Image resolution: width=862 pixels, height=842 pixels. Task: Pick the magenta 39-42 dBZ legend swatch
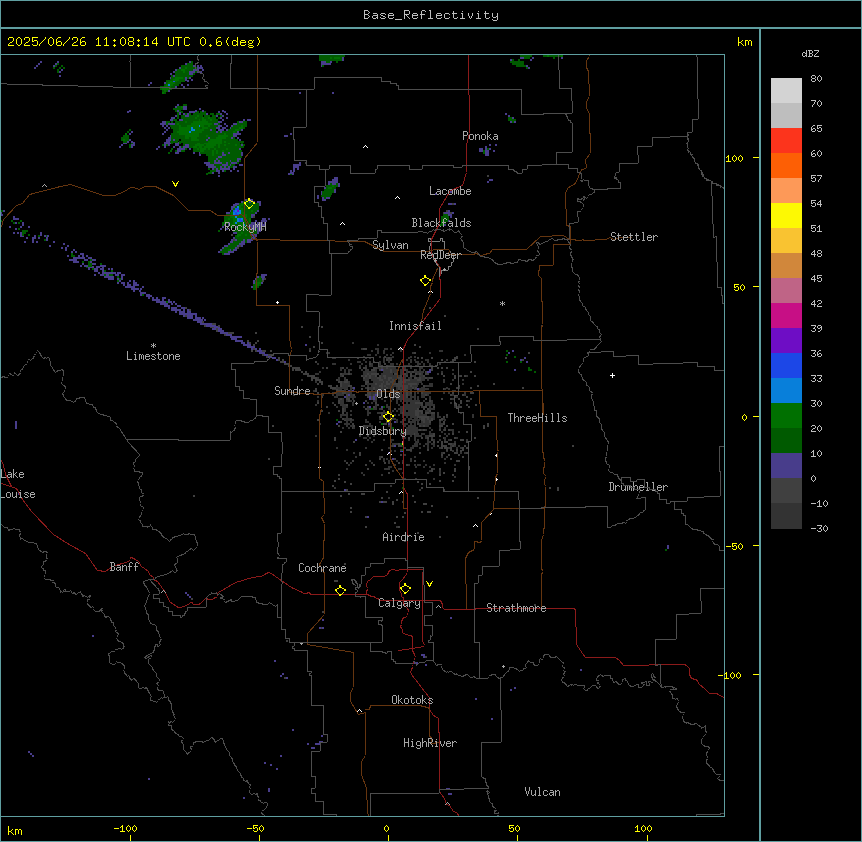[786, 315]
